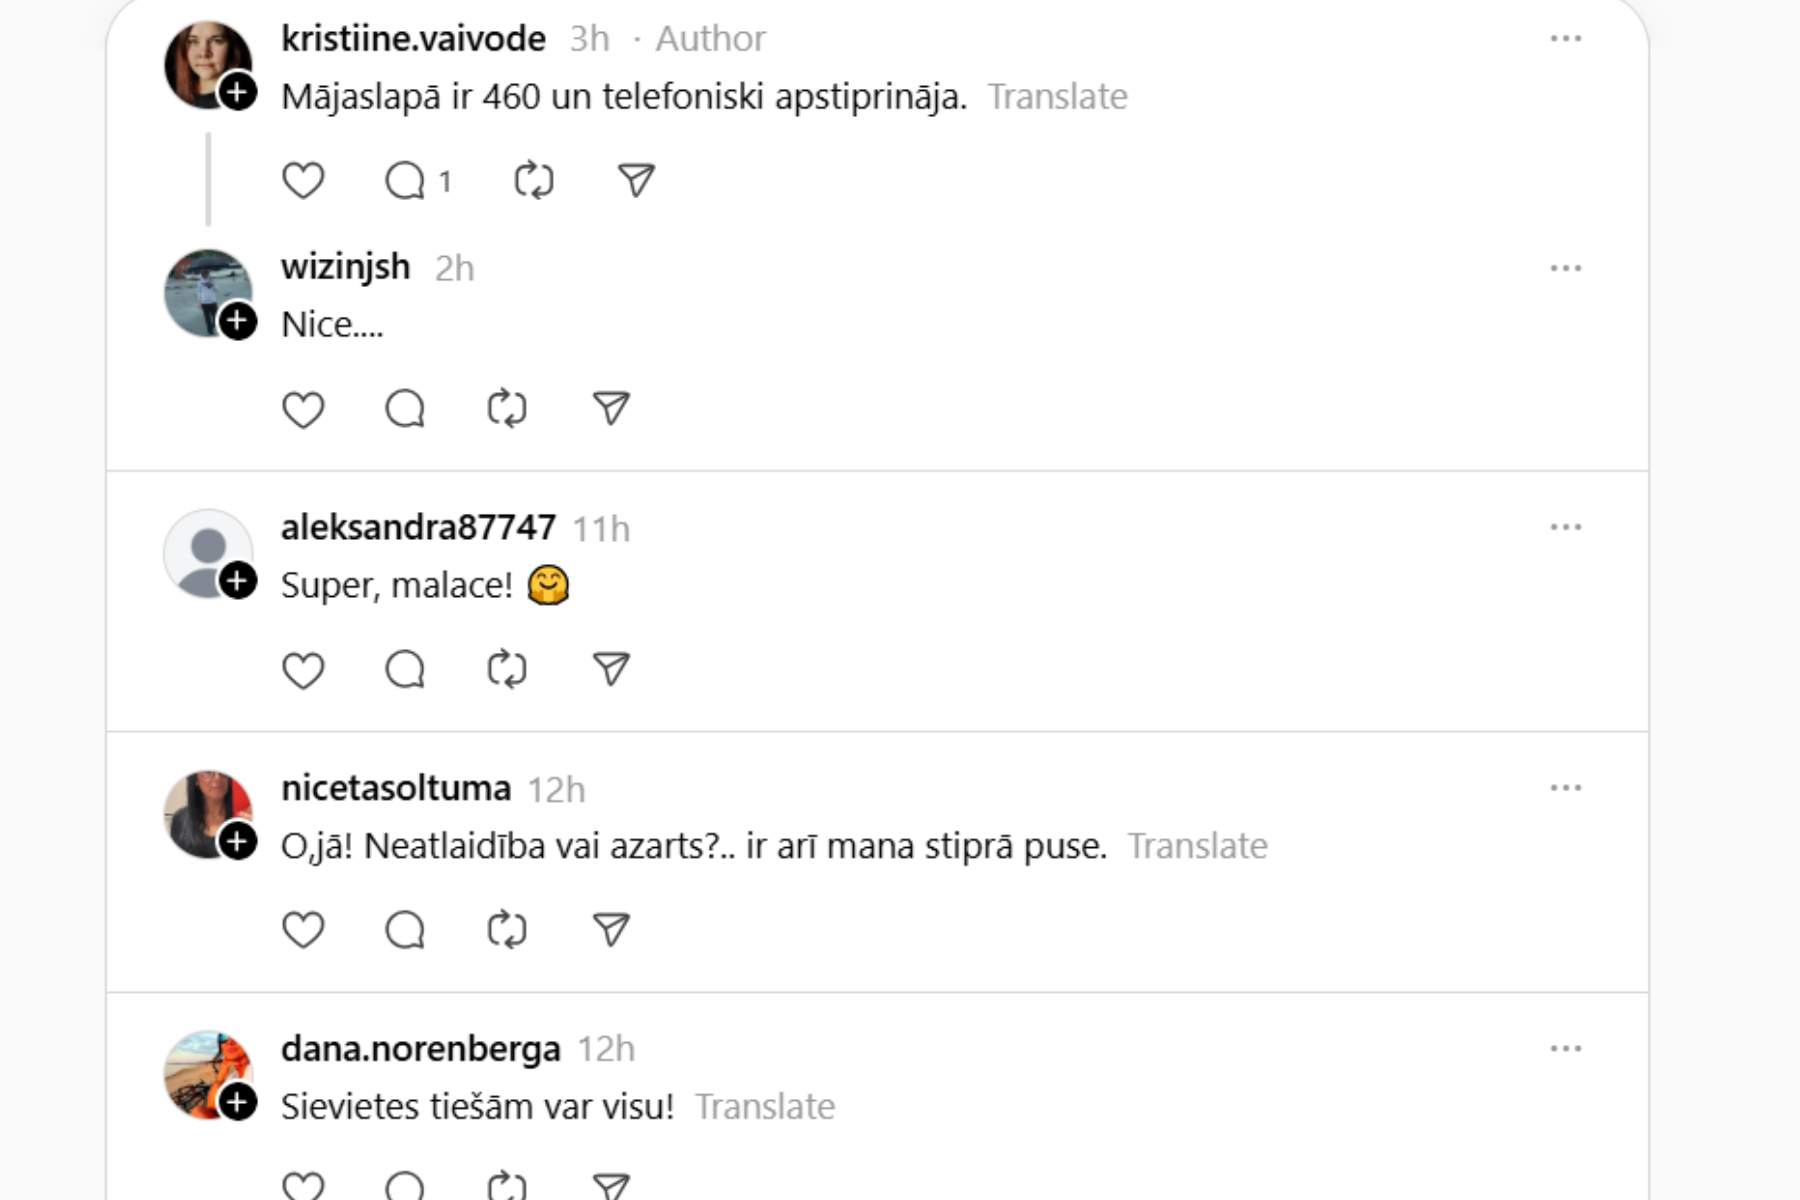Follow dana.norenberga via the avatar plus badge

[237, 1102]
